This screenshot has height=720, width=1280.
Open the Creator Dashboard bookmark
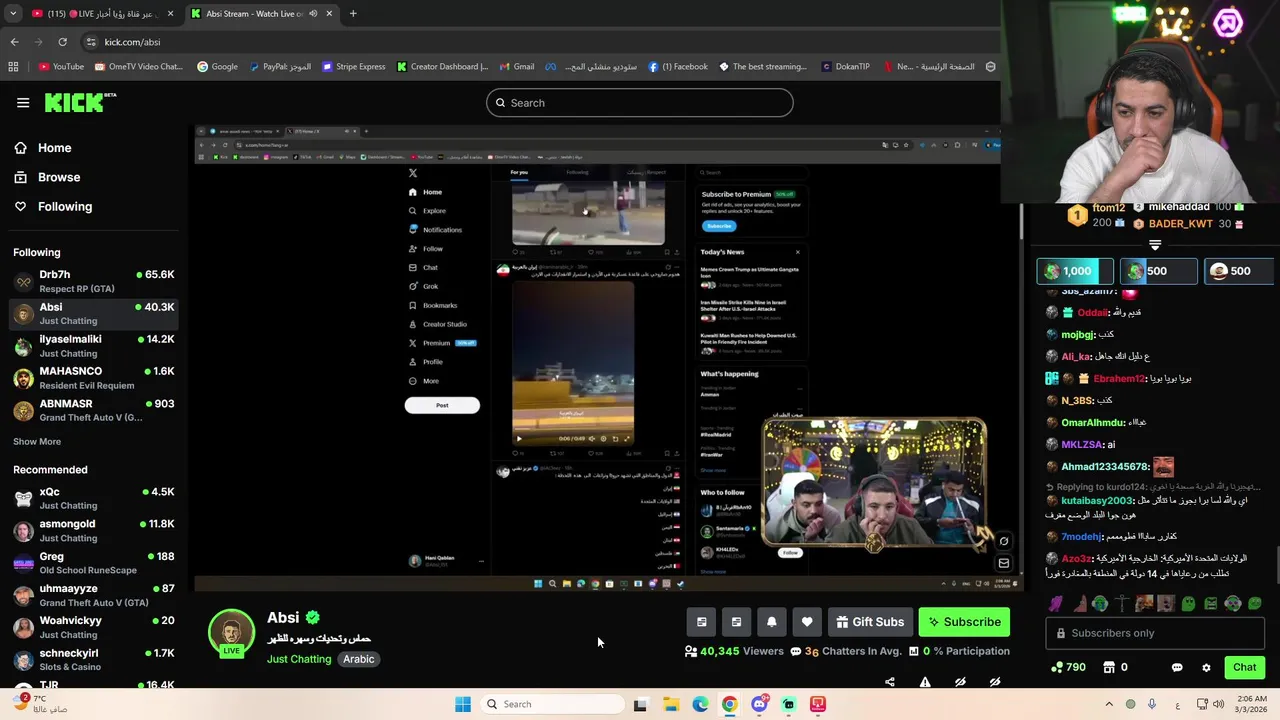(x=442, y=67)
